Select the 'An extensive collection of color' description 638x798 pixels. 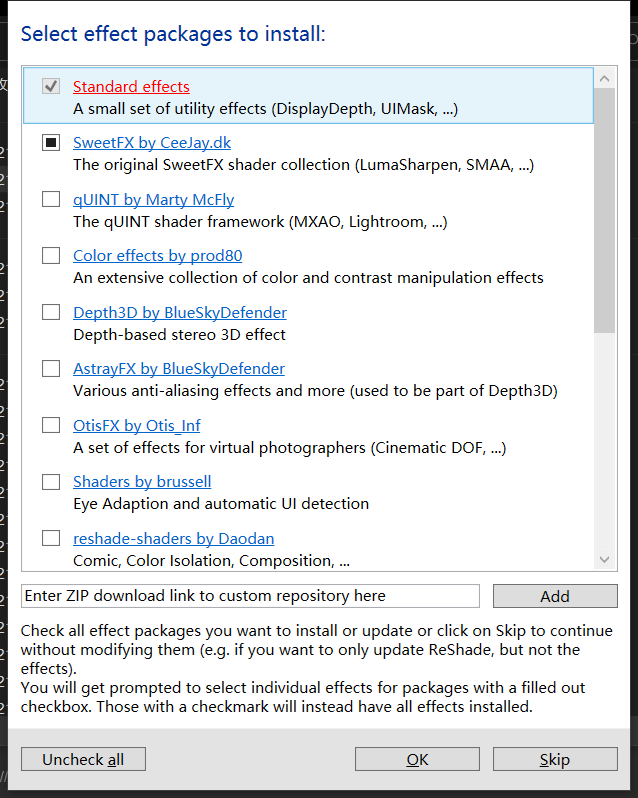[308, 278]
